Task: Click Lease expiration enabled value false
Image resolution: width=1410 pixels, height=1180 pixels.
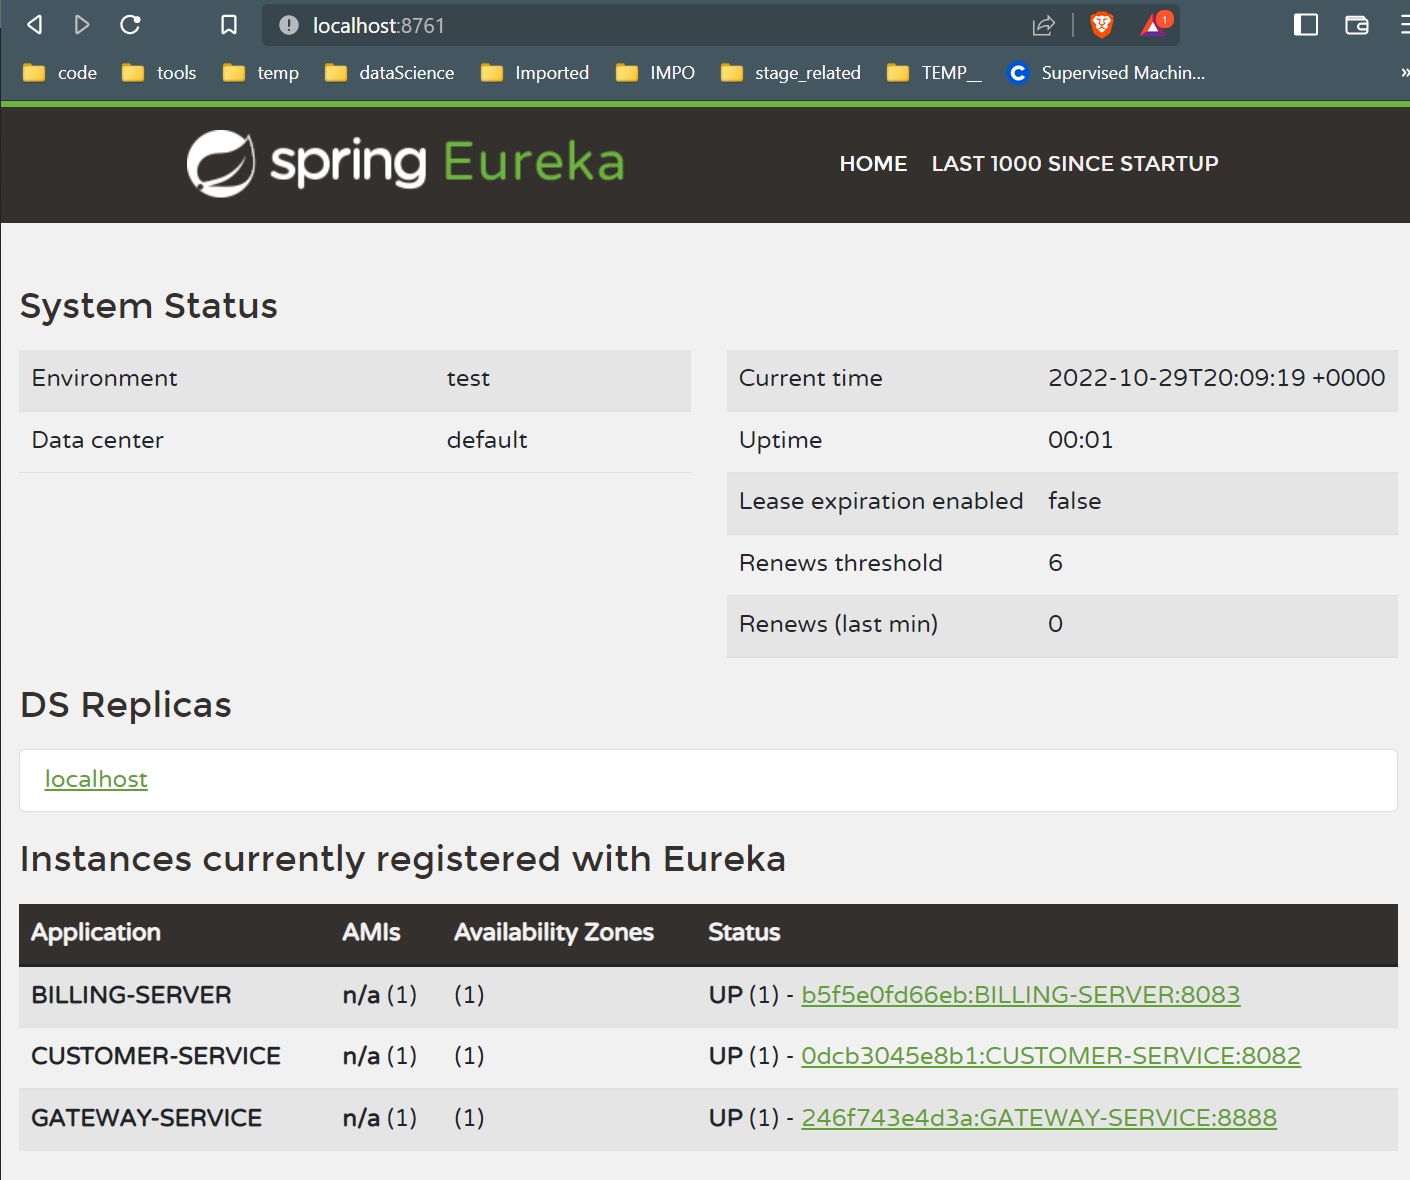Action: [1074, 501]
